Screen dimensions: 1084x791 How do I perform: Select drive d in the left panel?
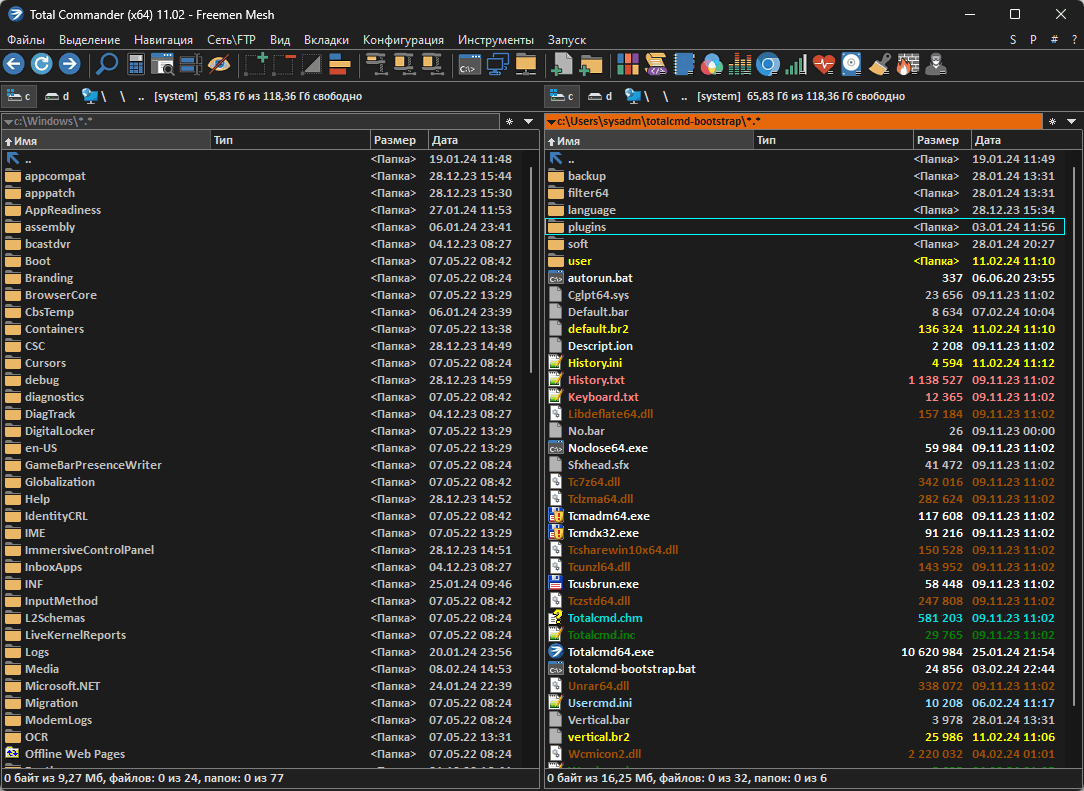point(56,96)
